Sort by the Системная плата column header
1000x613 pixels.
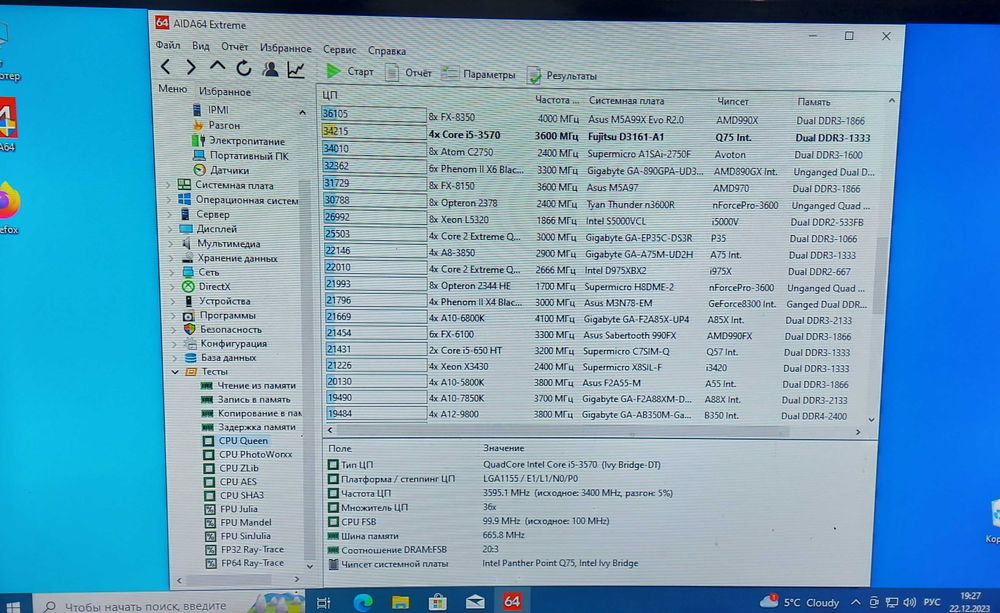[x=626, y=101]
